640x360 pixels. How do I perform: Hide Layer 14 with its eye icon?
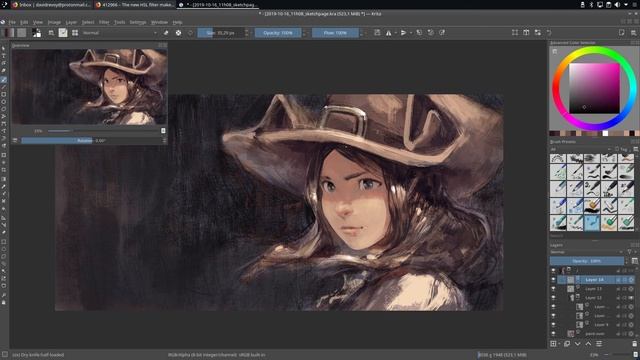(x=553, y=280)
